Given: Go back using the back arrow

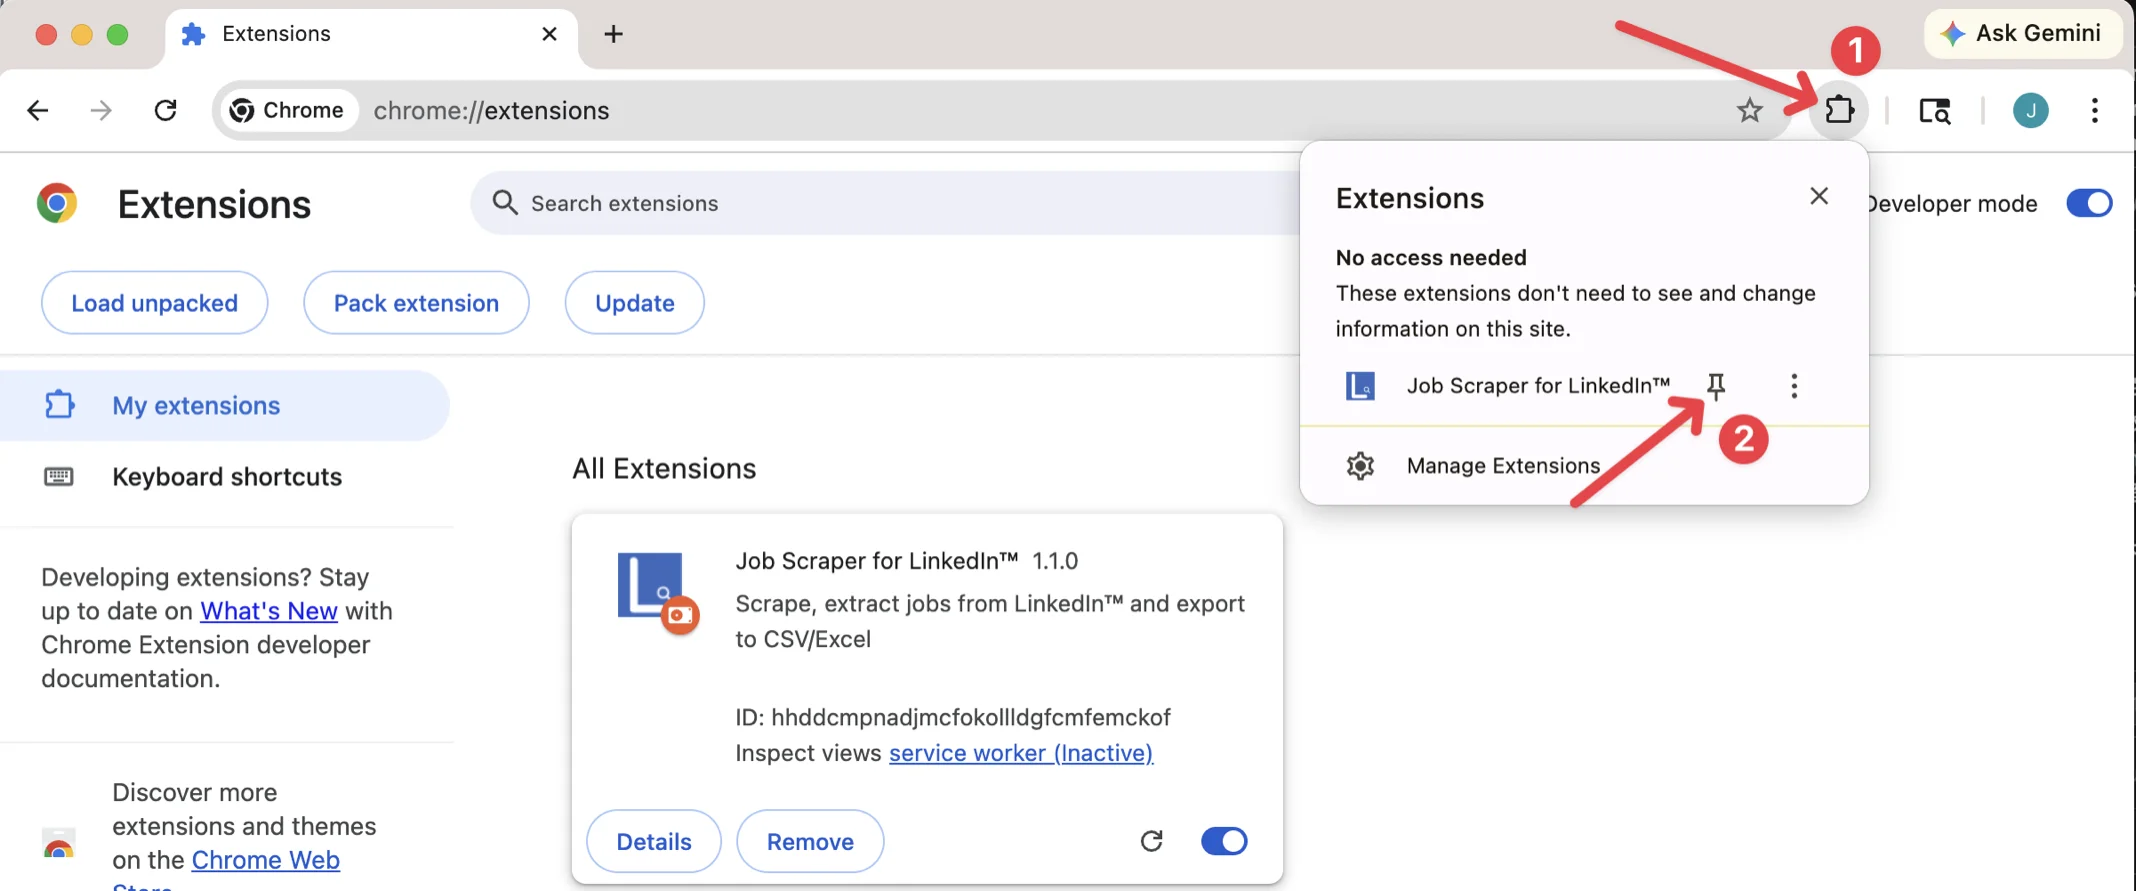Looking at the screenshot, I should pyautogui.click(x=38, y=110).
